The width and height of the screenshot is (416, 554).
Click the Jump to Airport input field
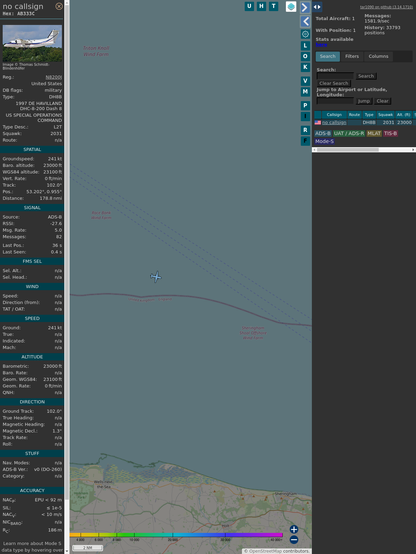tap(335, 101)
